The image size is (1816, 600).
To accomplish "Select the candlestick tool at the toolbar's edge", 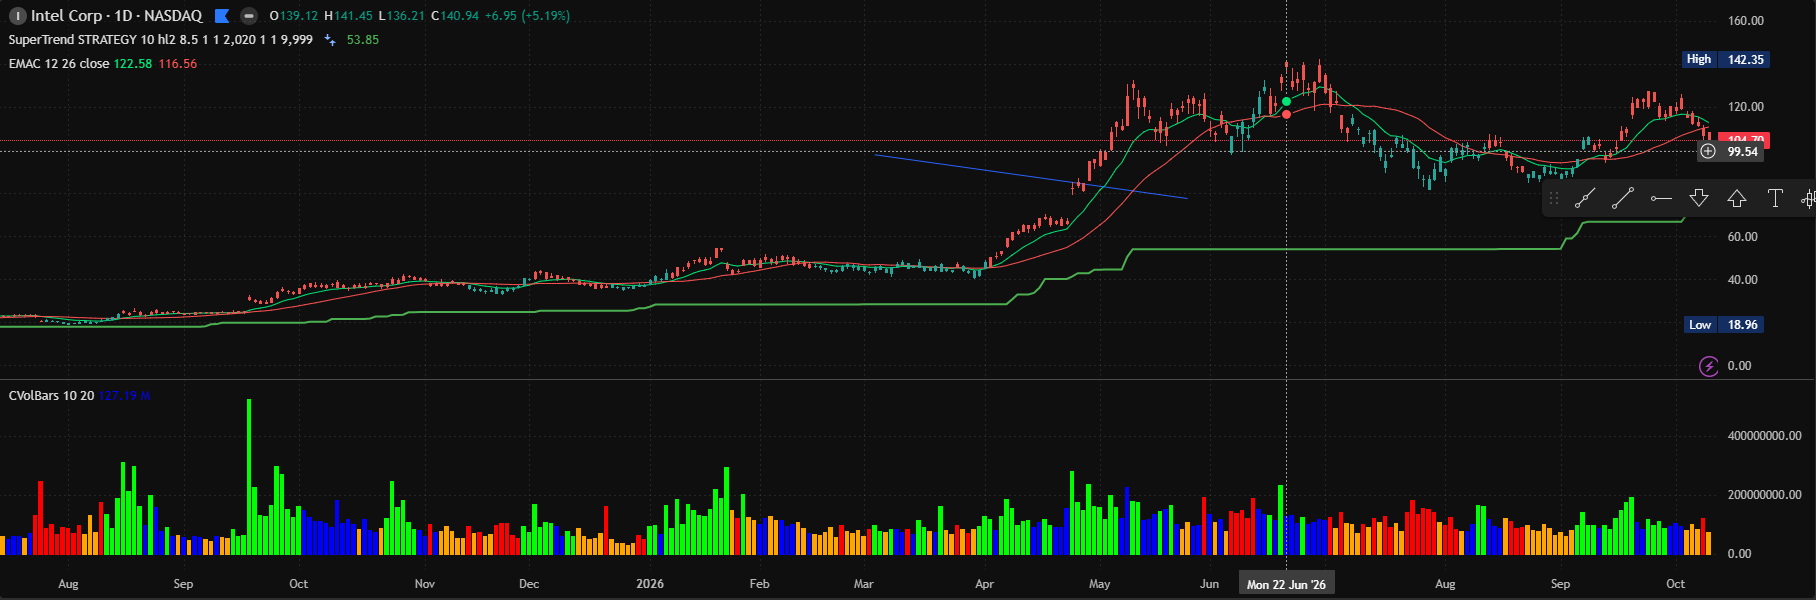I will (x=1808, y=198).
